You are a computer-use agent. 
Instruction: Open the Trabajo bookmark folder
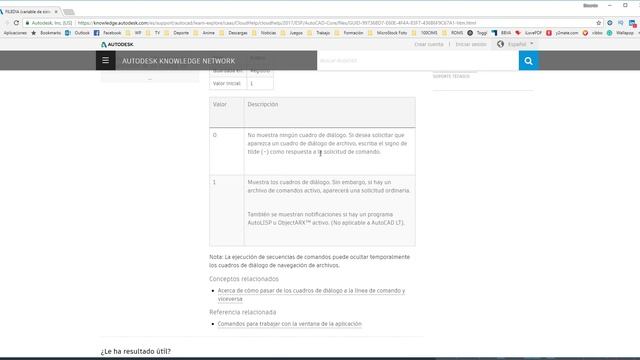point(319,33)
